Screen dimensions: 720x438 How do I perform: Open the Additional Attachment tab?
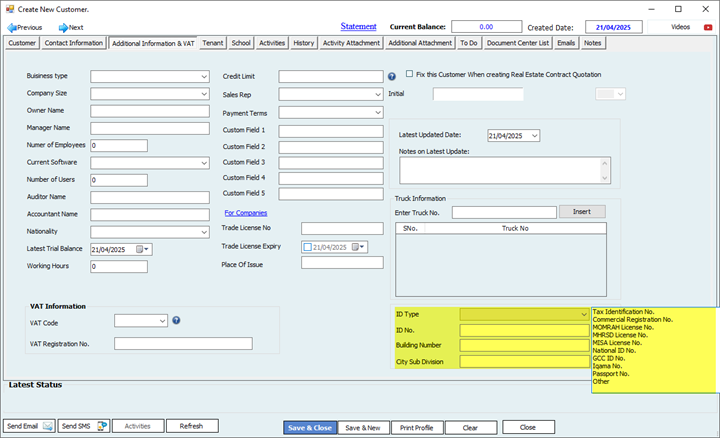[420, 43]
